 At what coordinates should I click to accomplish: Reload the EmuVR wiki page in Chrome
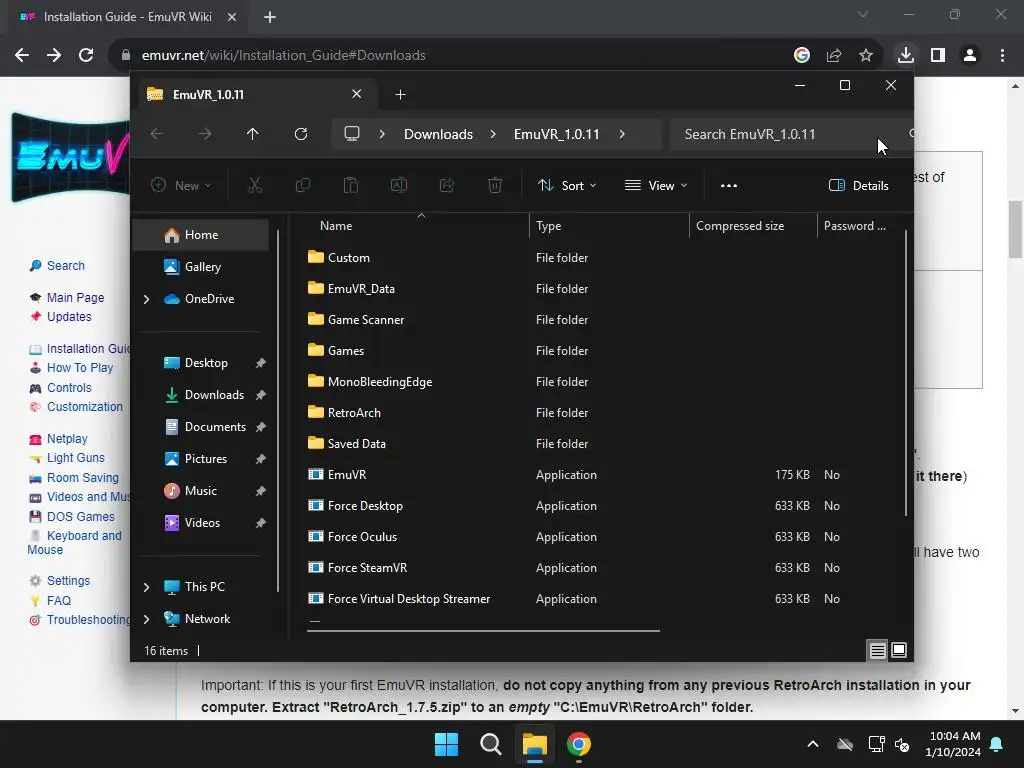pos(86,55)
